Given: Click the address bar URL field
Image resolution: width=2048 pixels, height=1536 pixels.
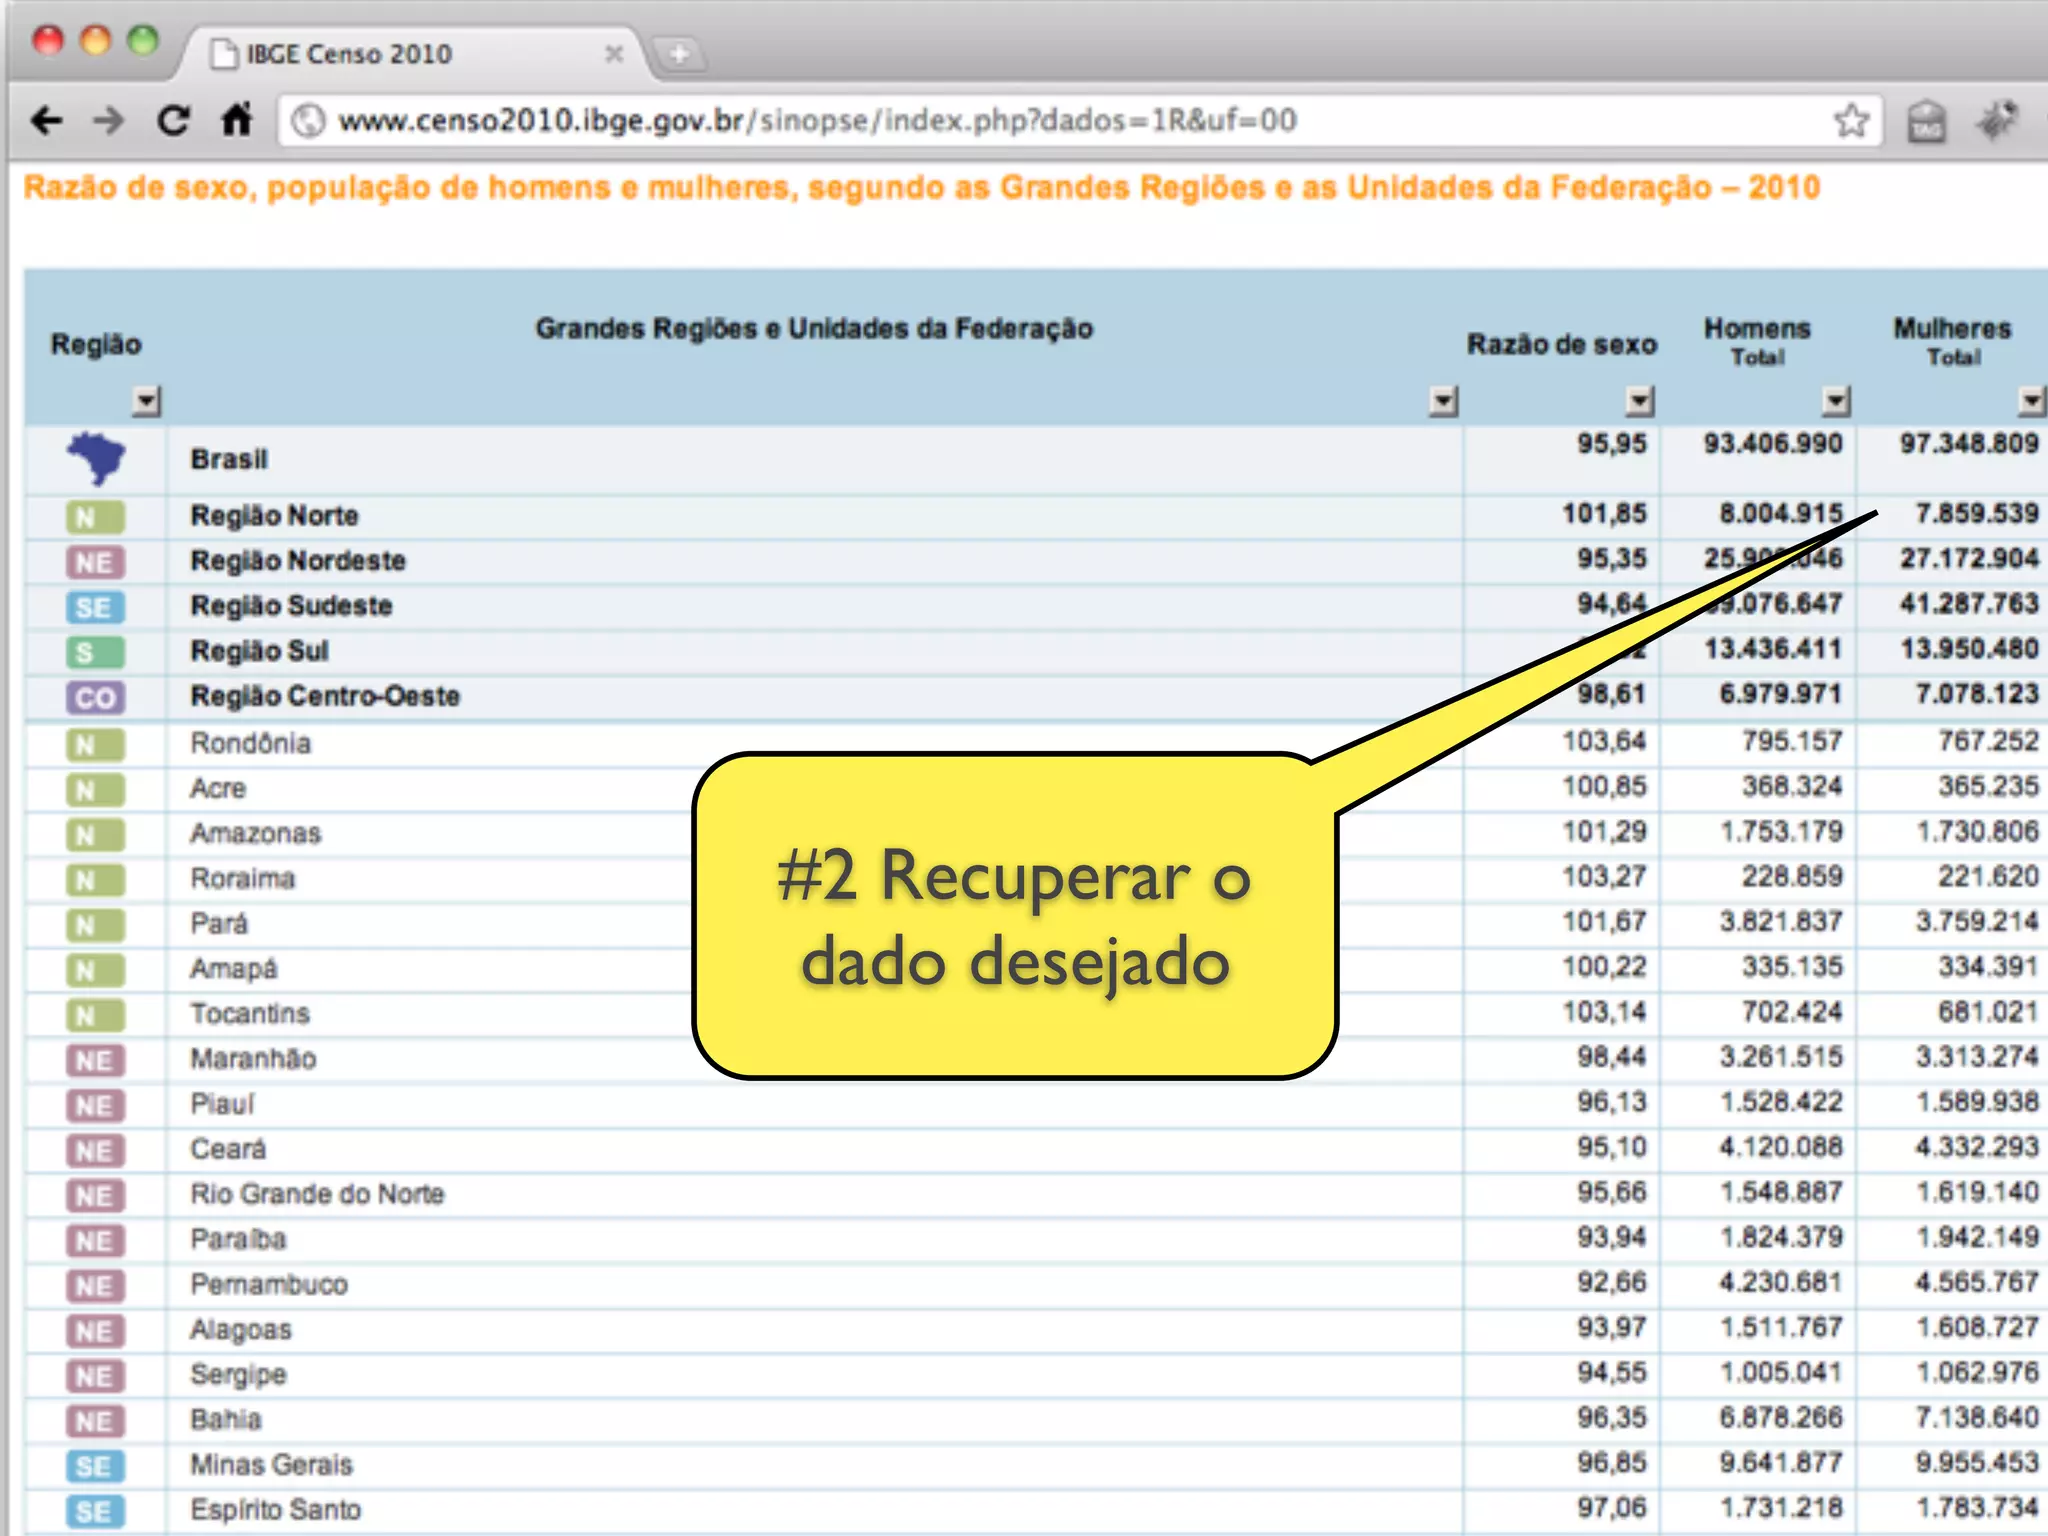Looking at the screenshot, I should coord(1080,121).
